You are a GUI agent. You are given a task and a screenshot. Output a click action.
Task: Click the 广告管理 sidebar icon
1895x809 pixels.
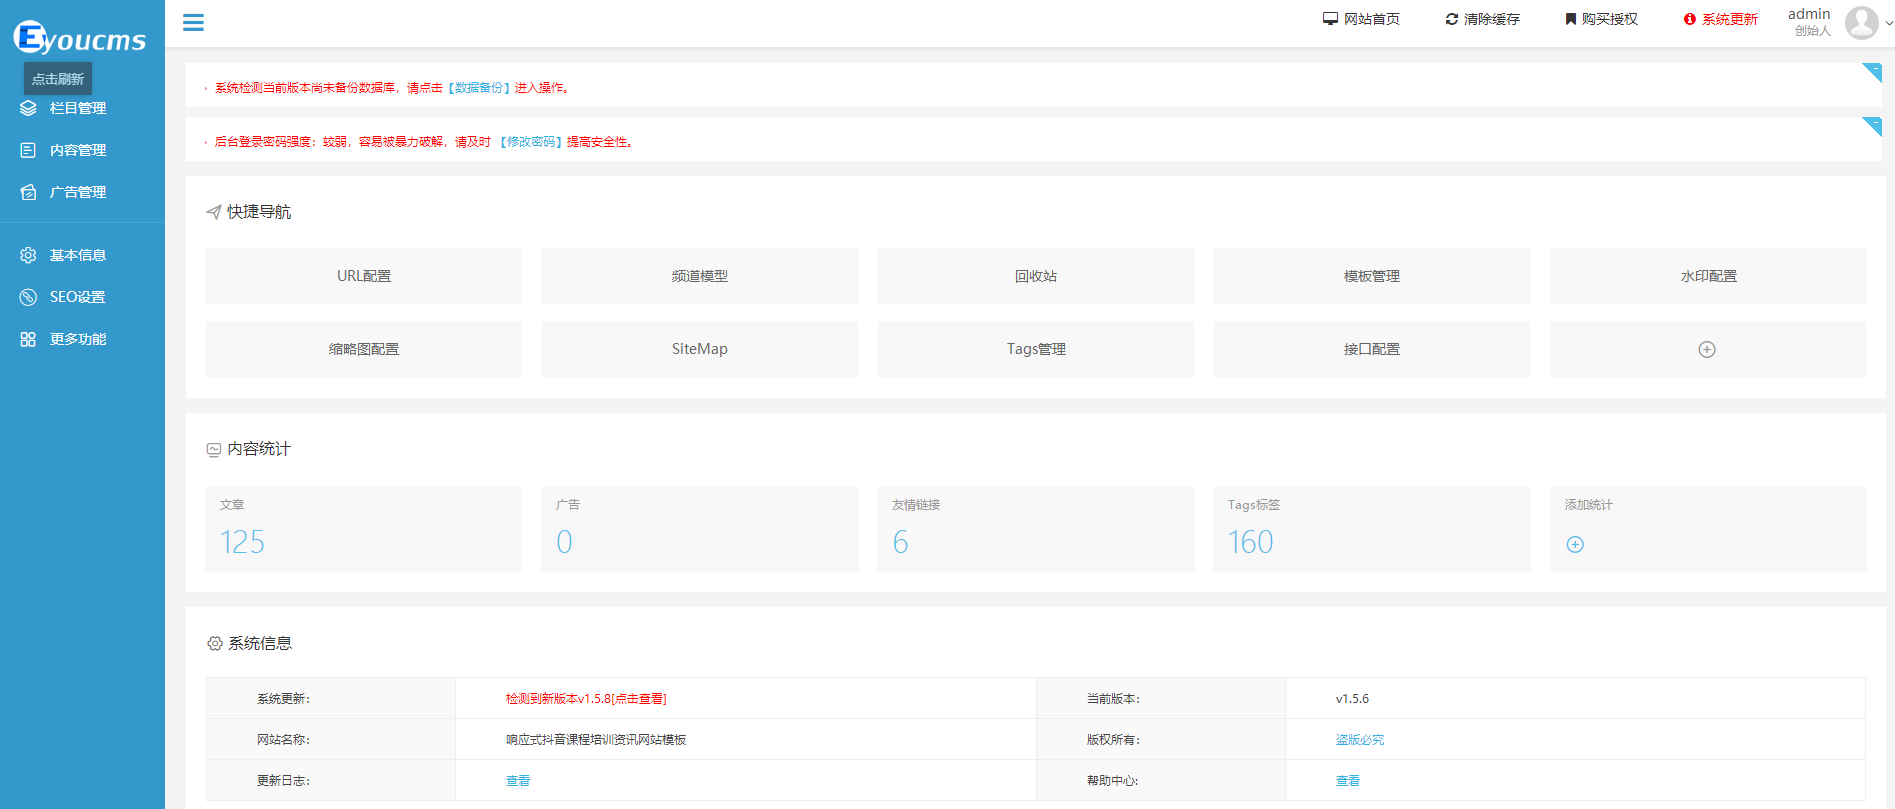pyautogui.click(x=28, y=192)
